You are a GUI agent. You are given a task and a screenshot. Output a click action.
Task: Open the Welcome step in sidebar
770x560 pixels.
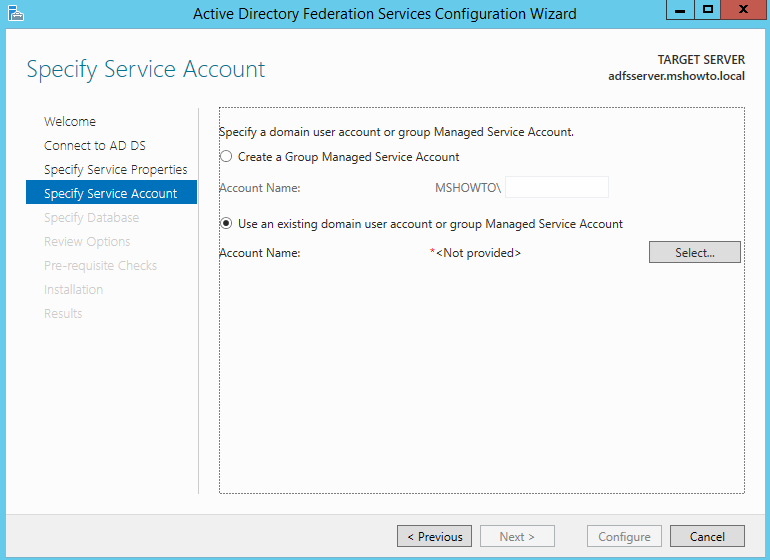(70, 121)
